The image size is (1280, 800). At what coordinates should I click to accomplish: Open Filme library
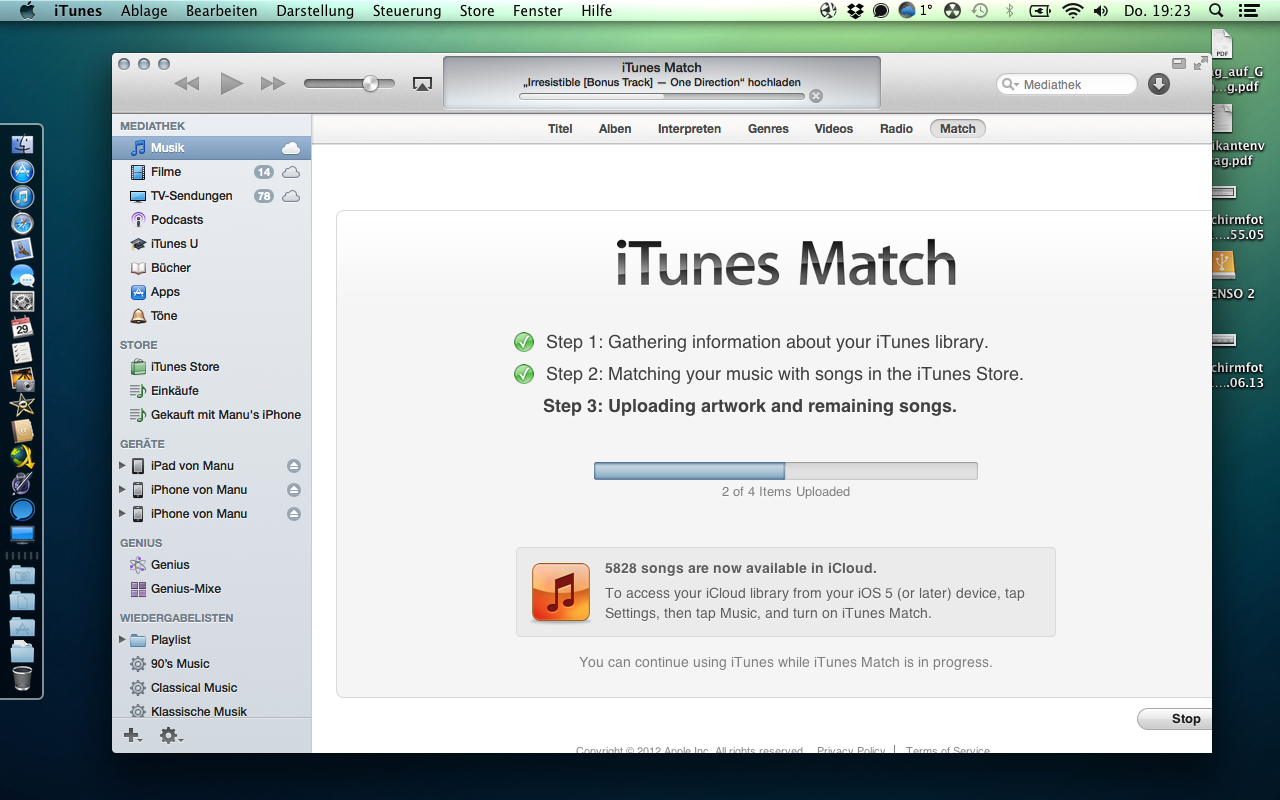212,172
